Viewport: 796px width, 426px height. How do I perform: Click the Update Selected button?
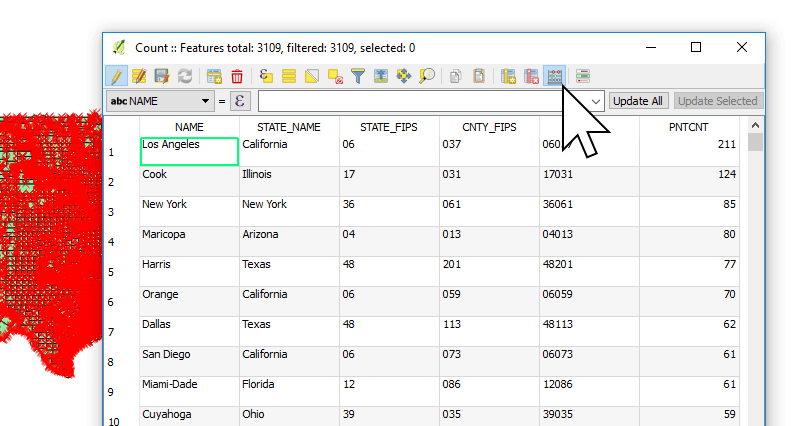pos(717,101)
